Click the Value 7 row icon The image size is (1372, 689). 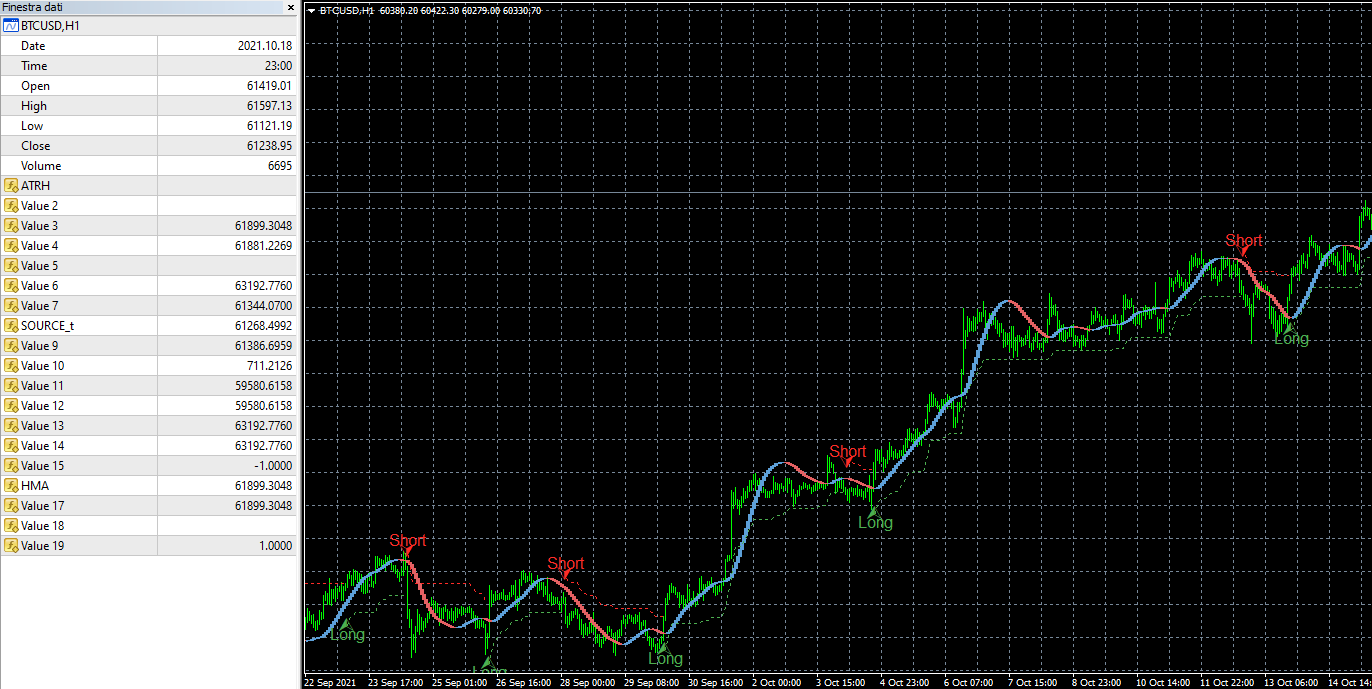pos(11,305)
